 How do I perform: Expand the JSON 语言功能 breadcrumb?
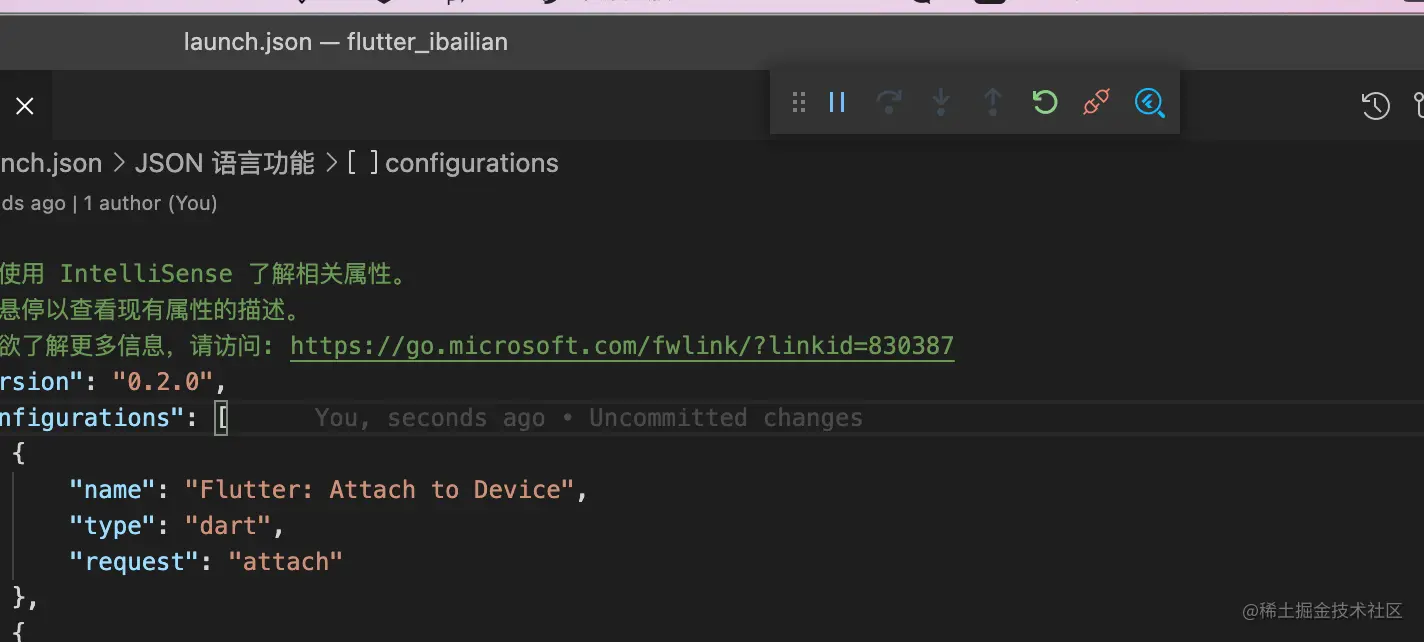(x=224, y=163)
